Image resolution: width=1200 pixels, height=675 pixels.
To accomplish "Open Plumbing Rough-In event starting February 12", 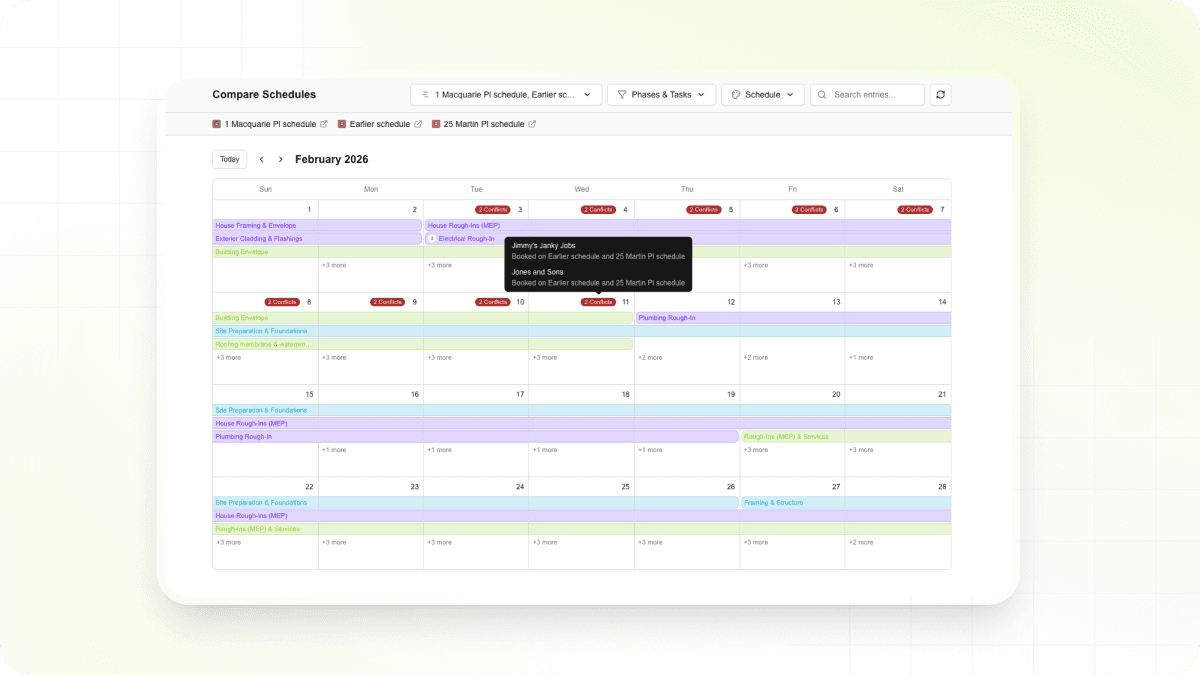I will click(793, 318).
